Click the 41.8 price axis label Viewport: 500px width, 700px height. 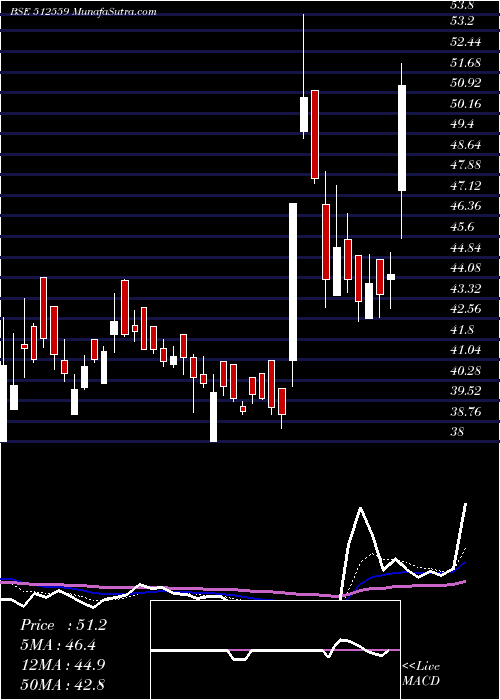coord(464,329)
